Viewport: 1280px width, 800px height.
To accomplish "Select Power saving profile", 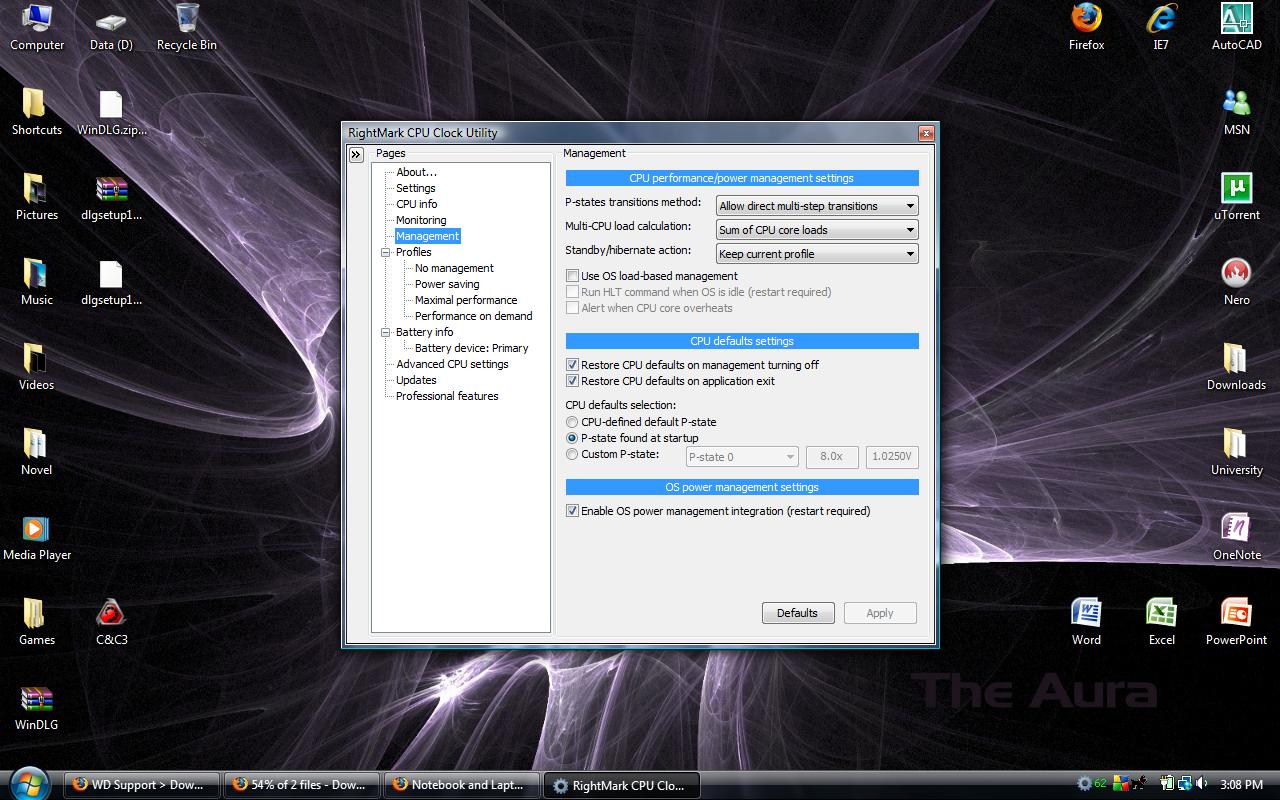I will [x=447, y=284].
